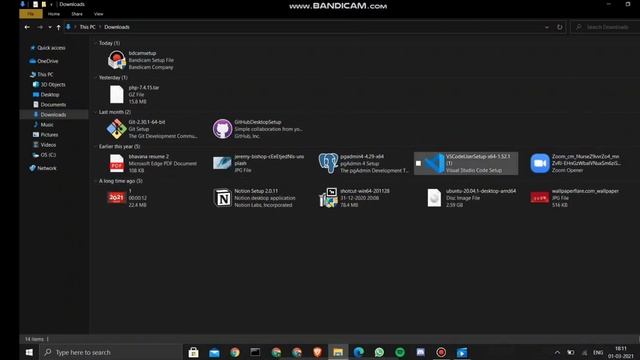Select the 2021 video file named 1
This screenshot has height=360, width=640.
pos(127,198)
